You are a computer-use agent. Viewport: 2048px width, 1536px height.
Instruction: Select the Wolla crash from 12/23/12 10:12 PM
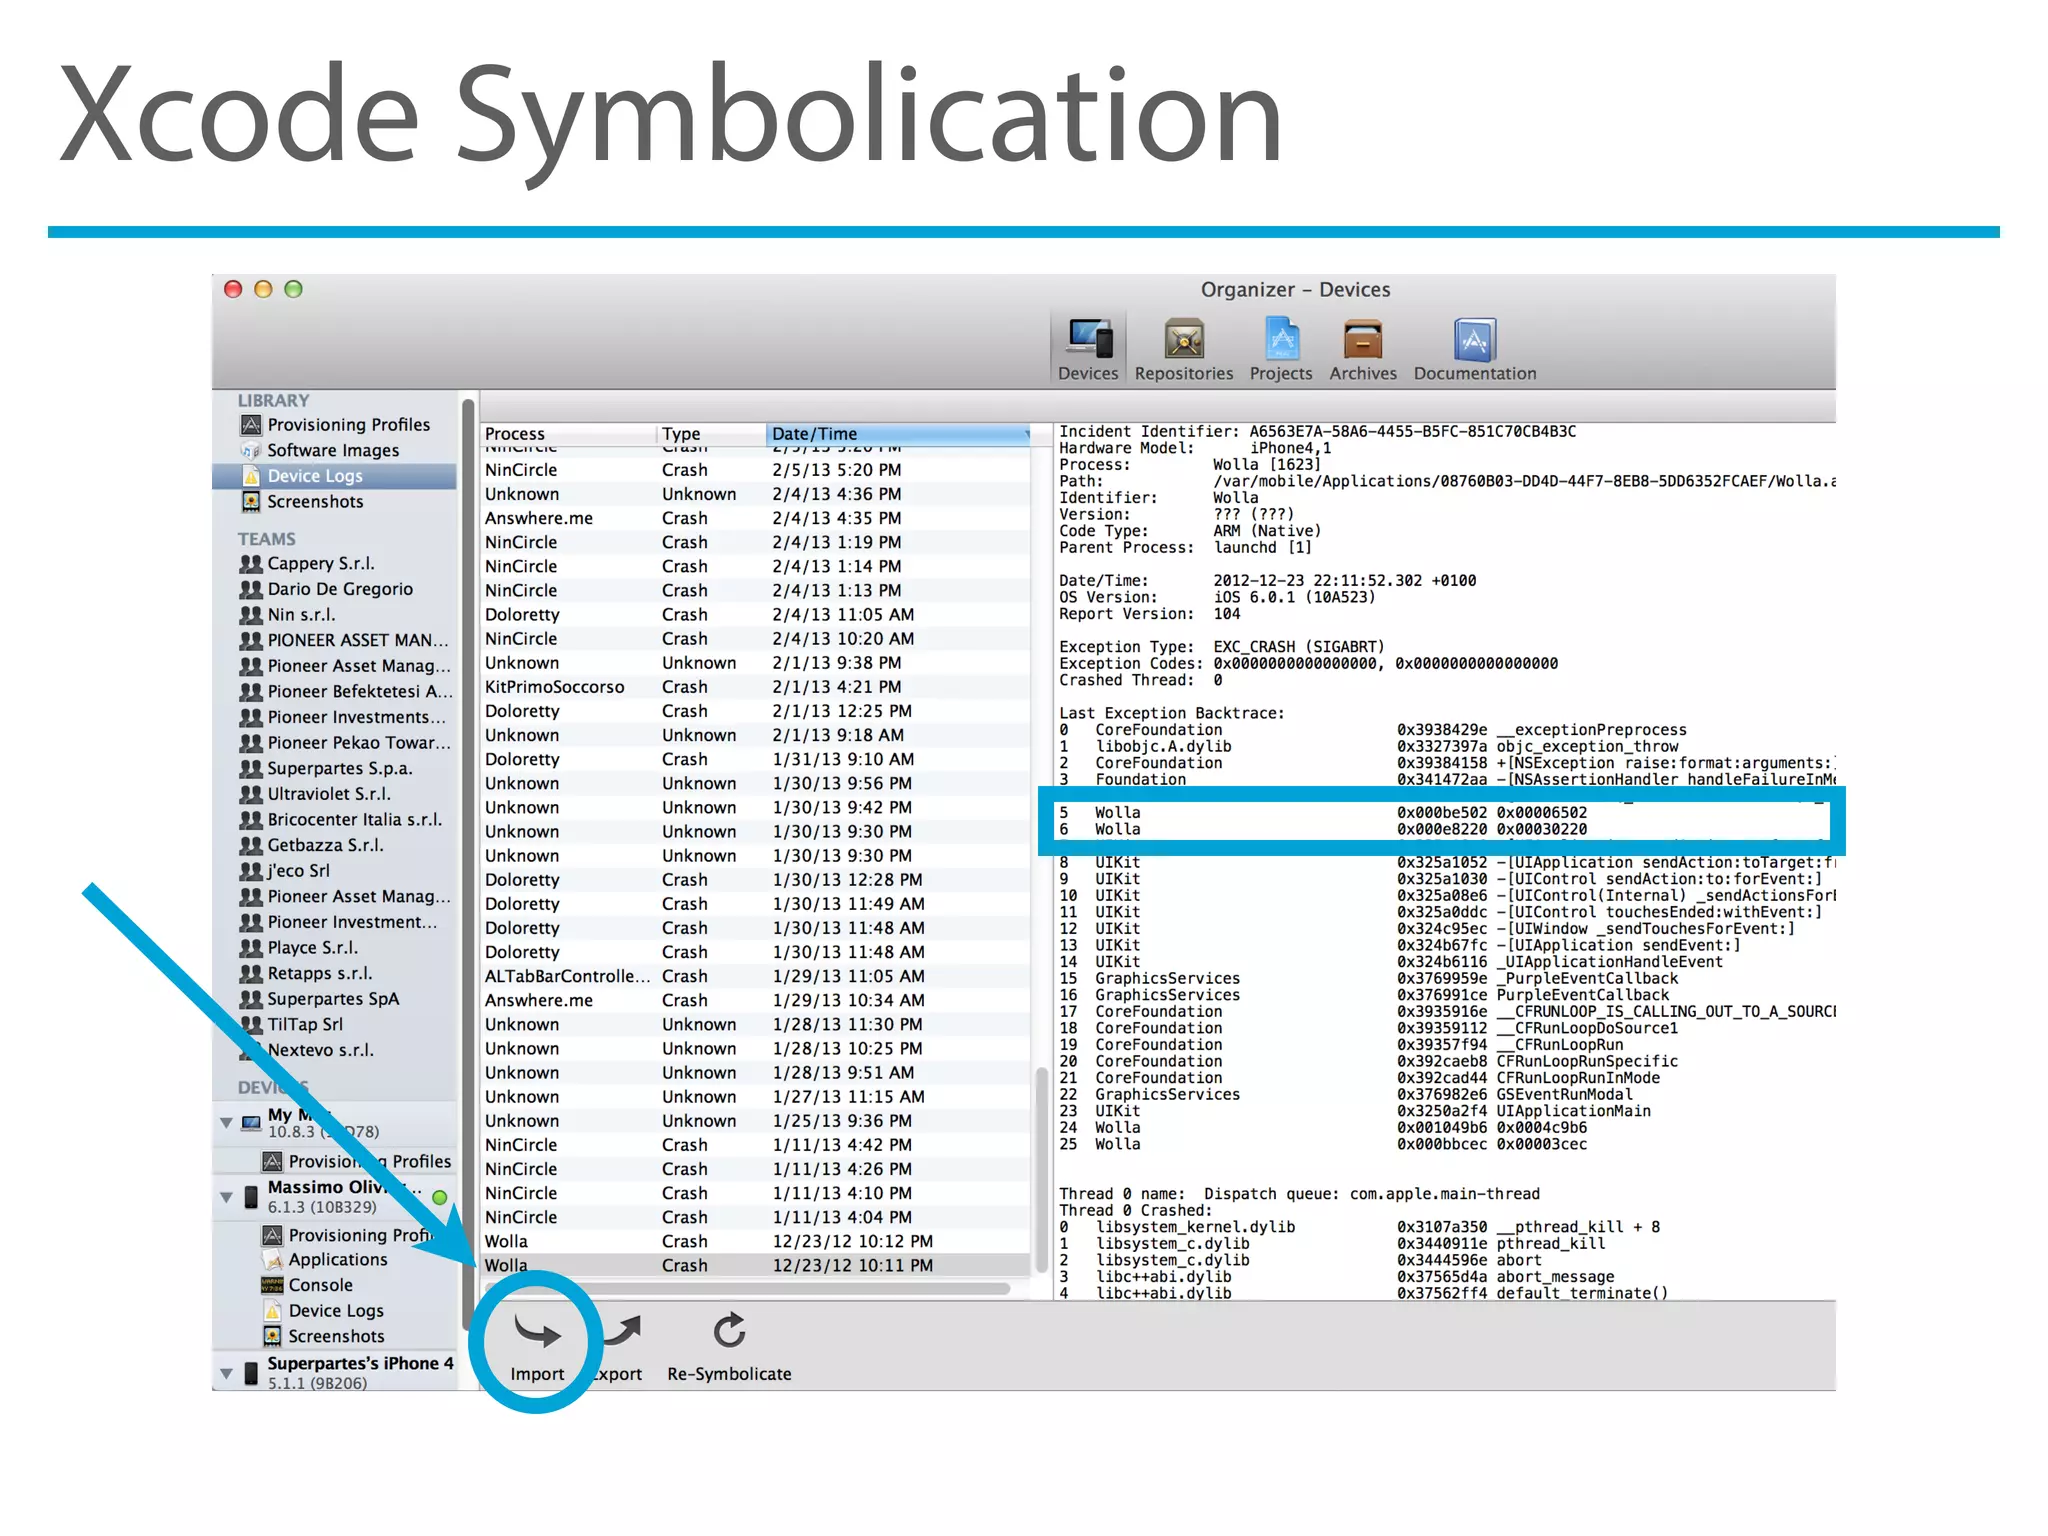(x=756, y=1242)
